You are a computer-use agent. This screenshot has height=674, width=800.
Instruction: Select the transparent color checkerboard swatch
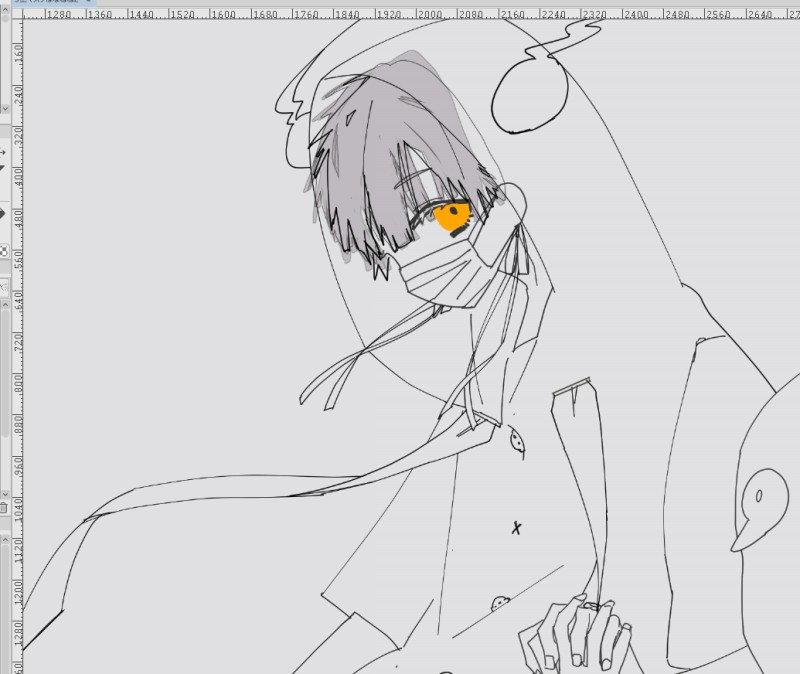4,251
